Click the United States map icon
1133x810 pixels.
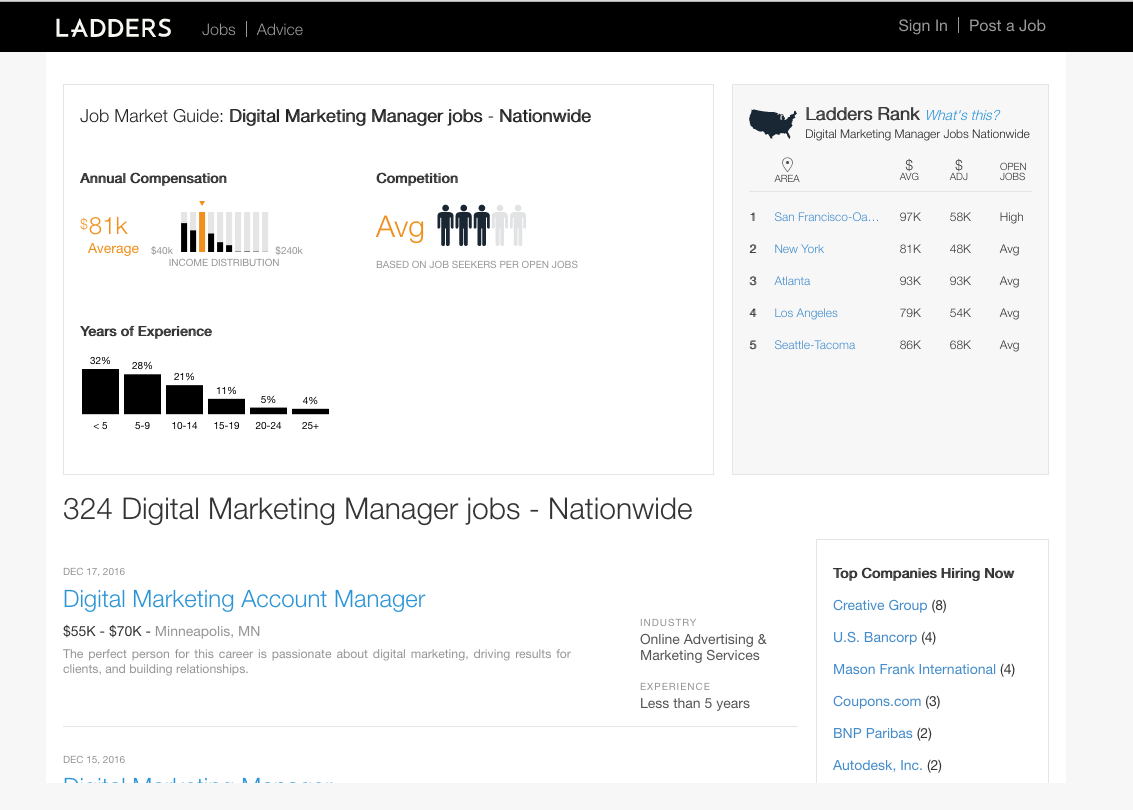[772, 123]
